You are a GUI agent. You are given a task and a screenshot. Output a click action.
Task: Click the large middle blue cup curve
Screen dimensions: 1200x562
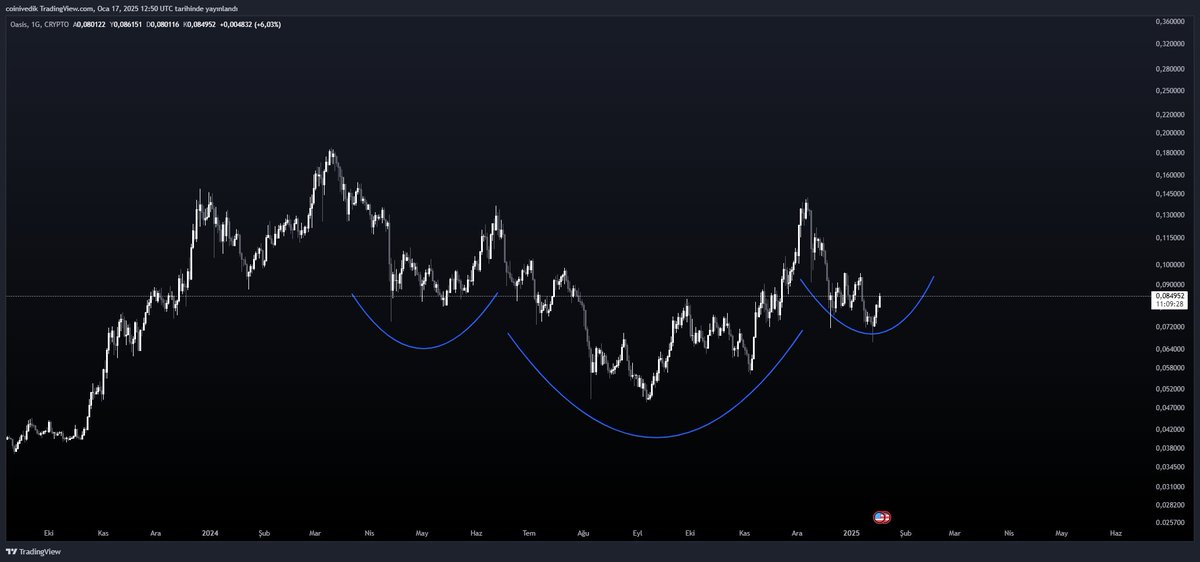655,437
